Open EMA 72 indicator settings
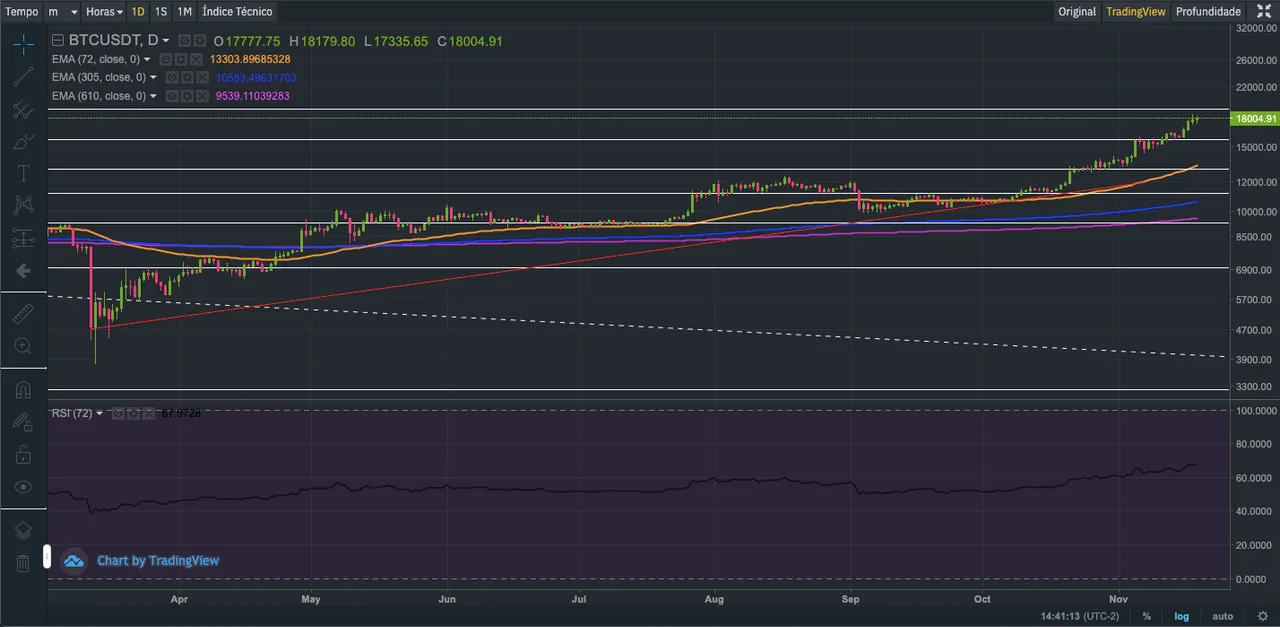 tap(181, 59)
